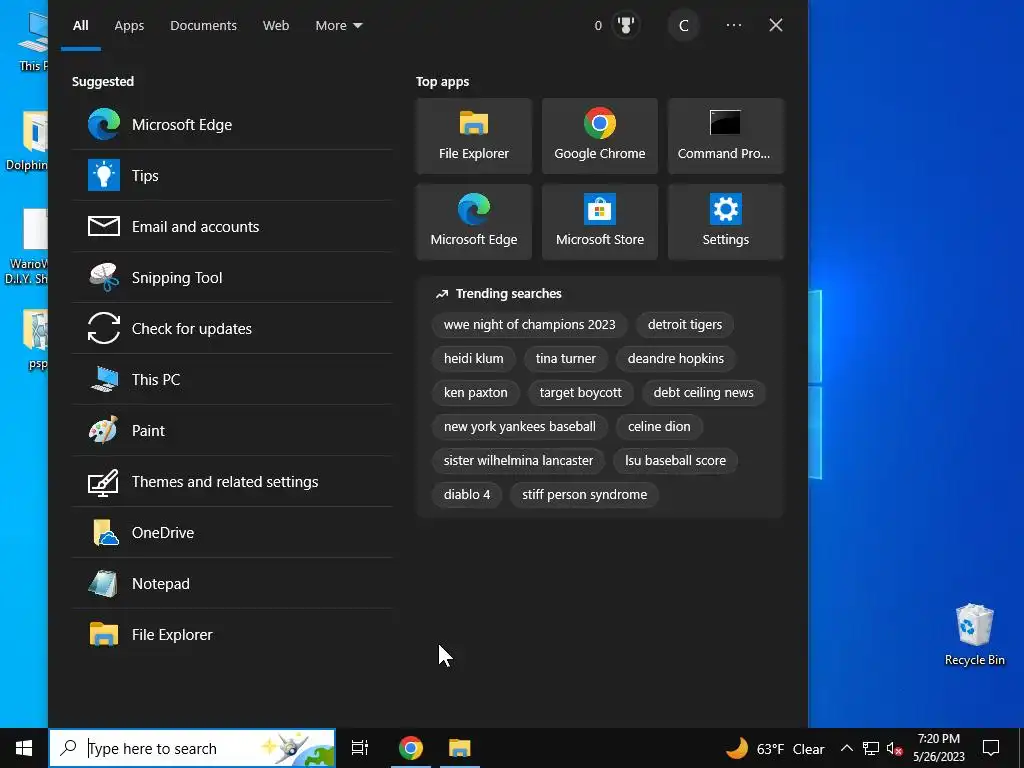Open This PC icon in Suggested list
The image size is (1024, 768).
(104, 379)
